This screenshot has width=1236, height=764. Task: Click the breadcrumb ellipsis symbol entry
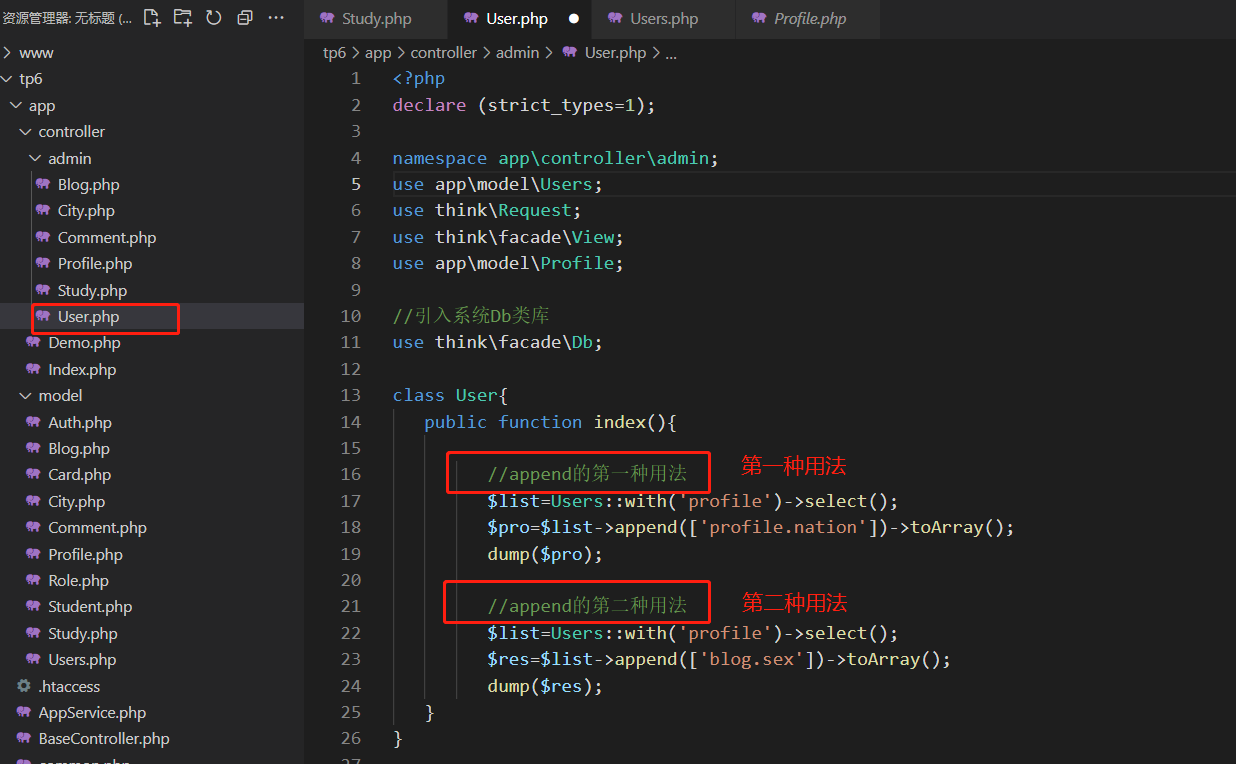click(x=671, y=53)
